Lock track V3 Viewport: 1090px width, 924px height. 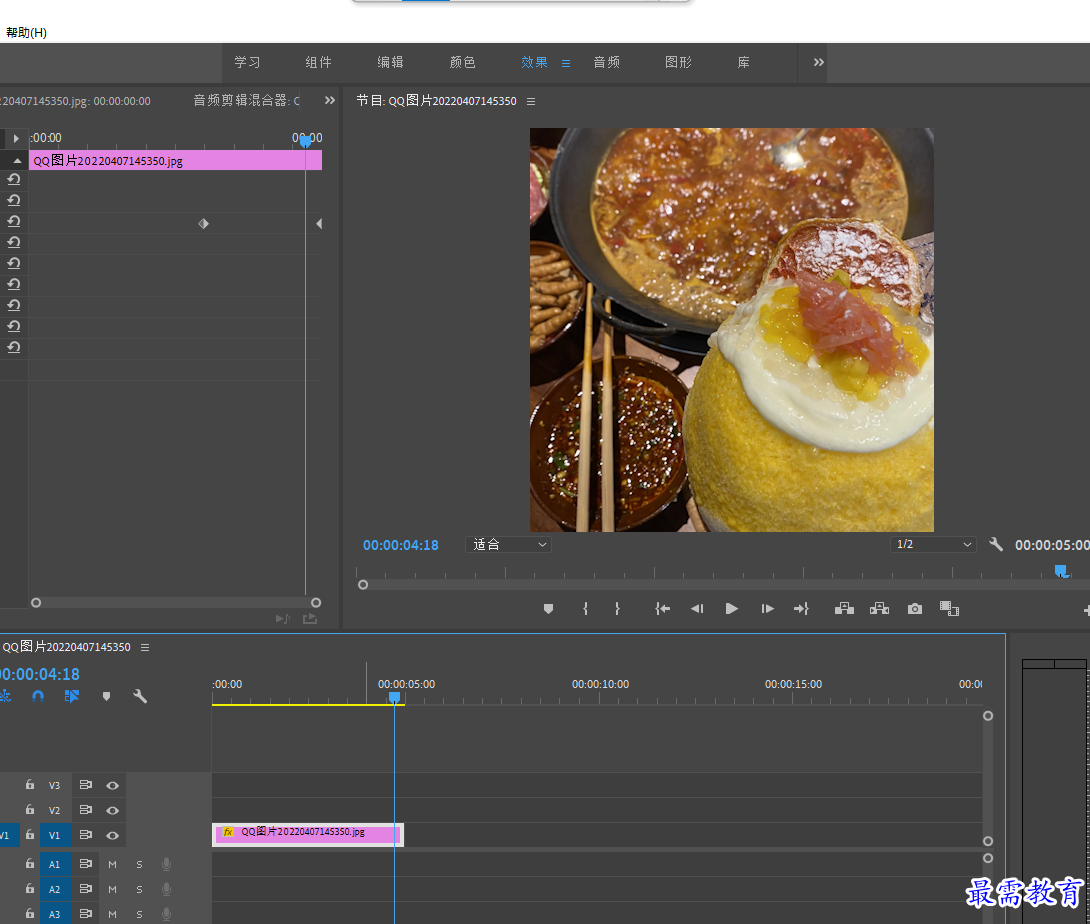click(30, 785)
